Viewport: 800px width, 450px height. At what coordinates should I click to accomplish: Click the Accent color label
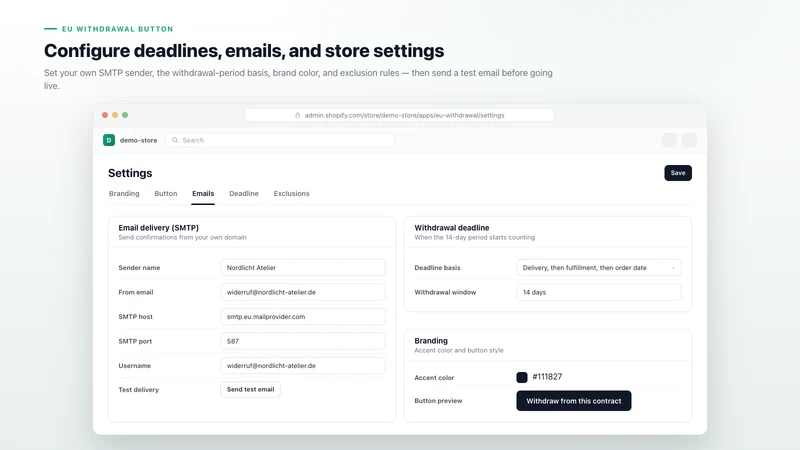(x=434, y=378)
